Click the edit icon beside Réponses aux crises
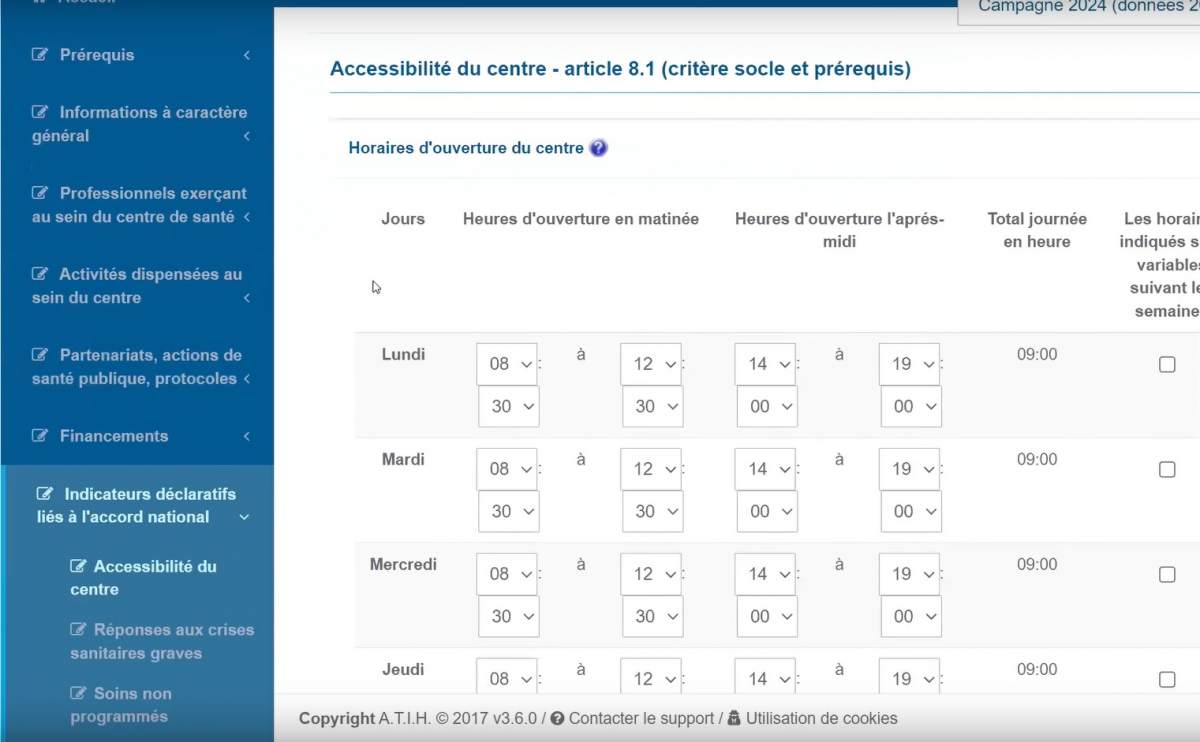 click(78, 630)
